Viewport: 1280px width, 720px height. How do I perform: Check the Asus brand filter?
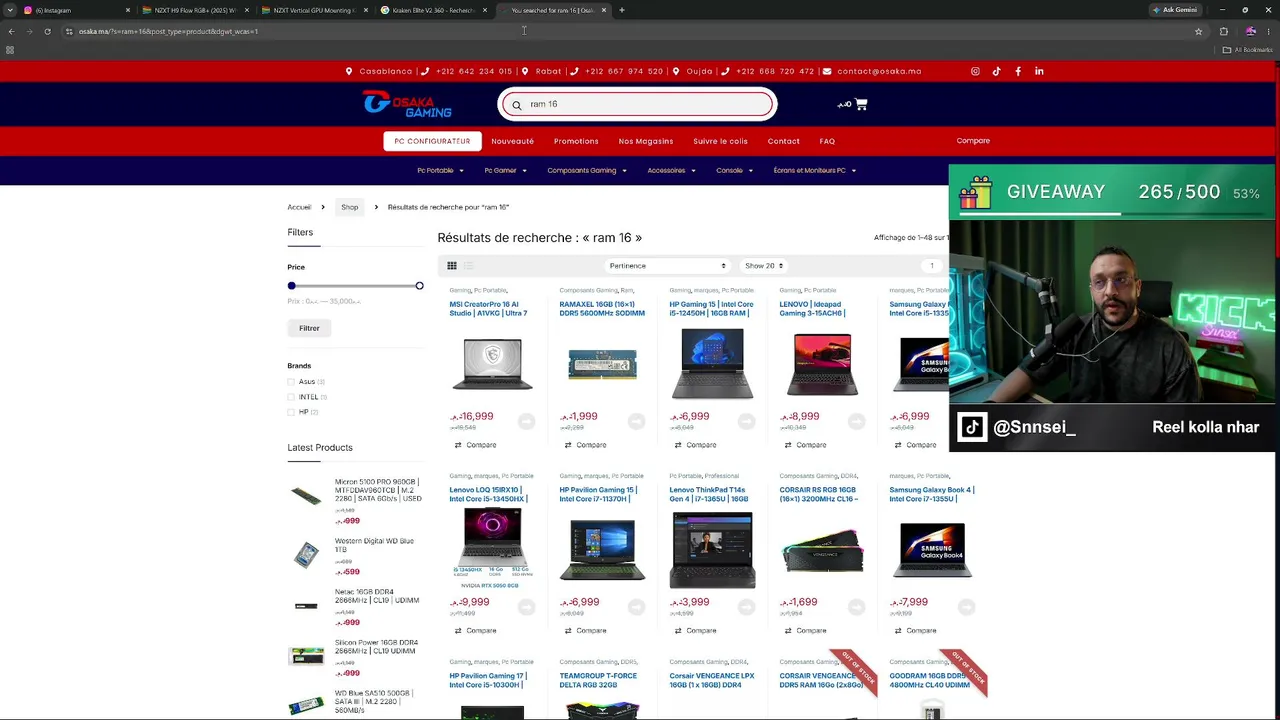(x=291, y=382)
